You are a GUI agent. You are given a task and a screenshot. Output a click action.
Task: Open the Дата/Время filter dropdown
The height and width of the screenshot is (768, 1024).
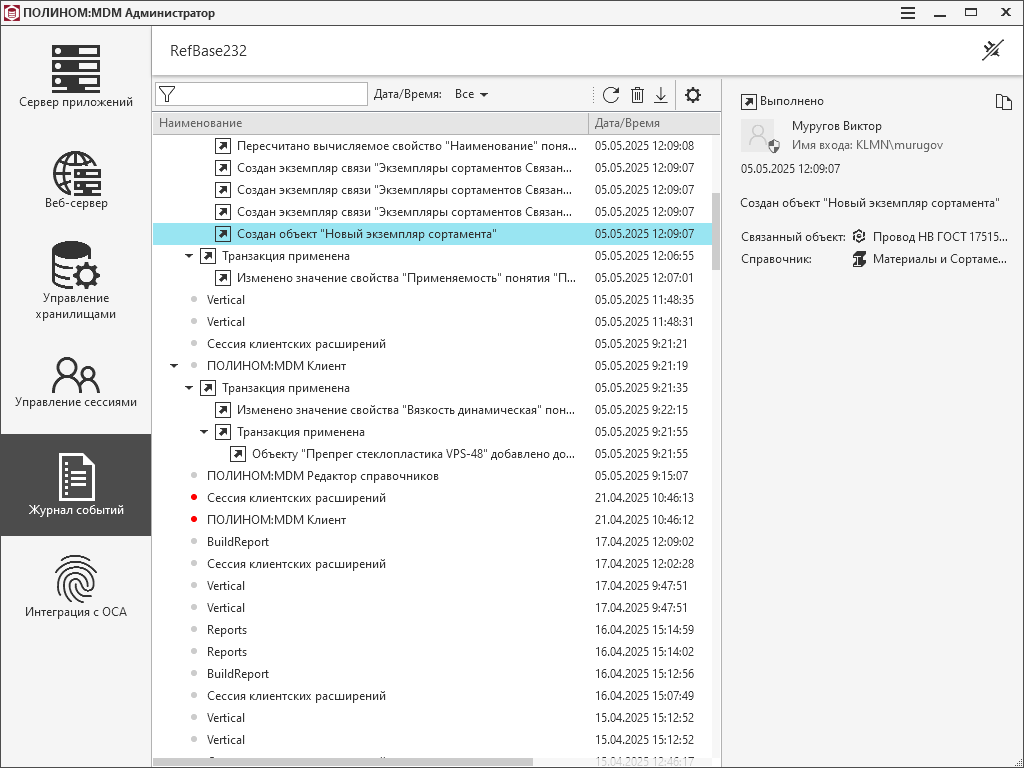click(x=471, y=94)
